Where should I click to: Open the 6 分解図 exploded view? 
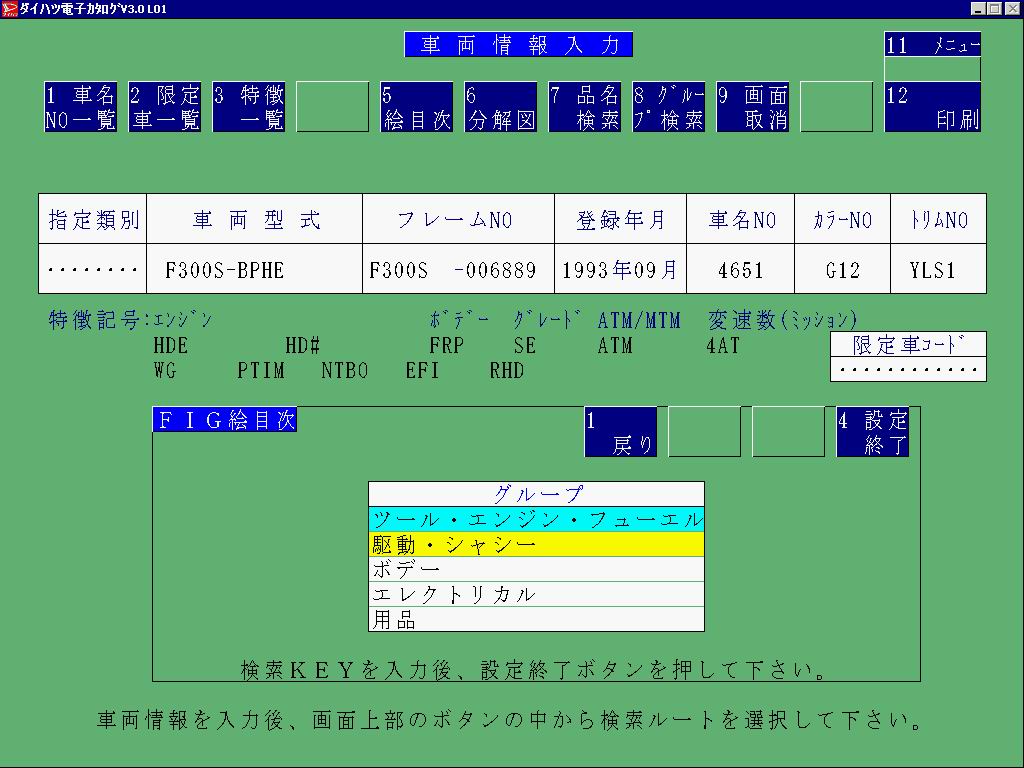coord(500,107)
